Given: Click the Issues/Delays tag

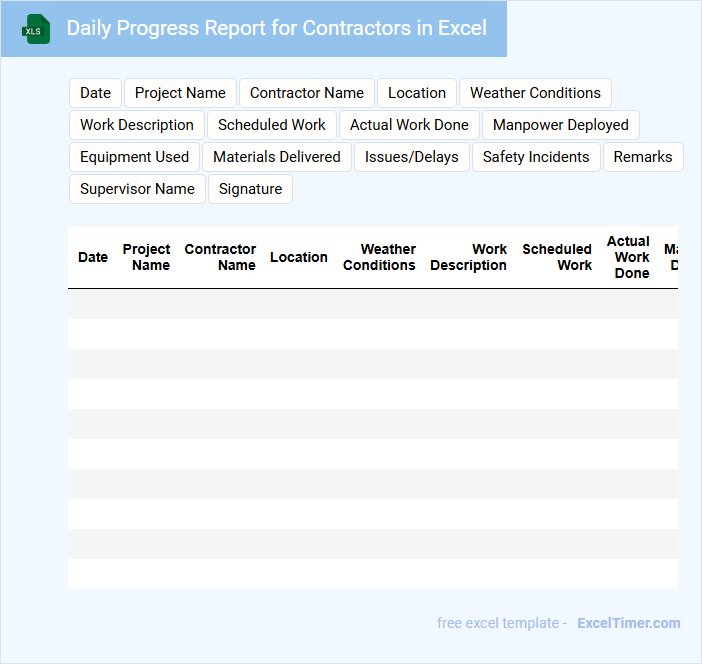Looking at the screenshot, I should [411, 157].
